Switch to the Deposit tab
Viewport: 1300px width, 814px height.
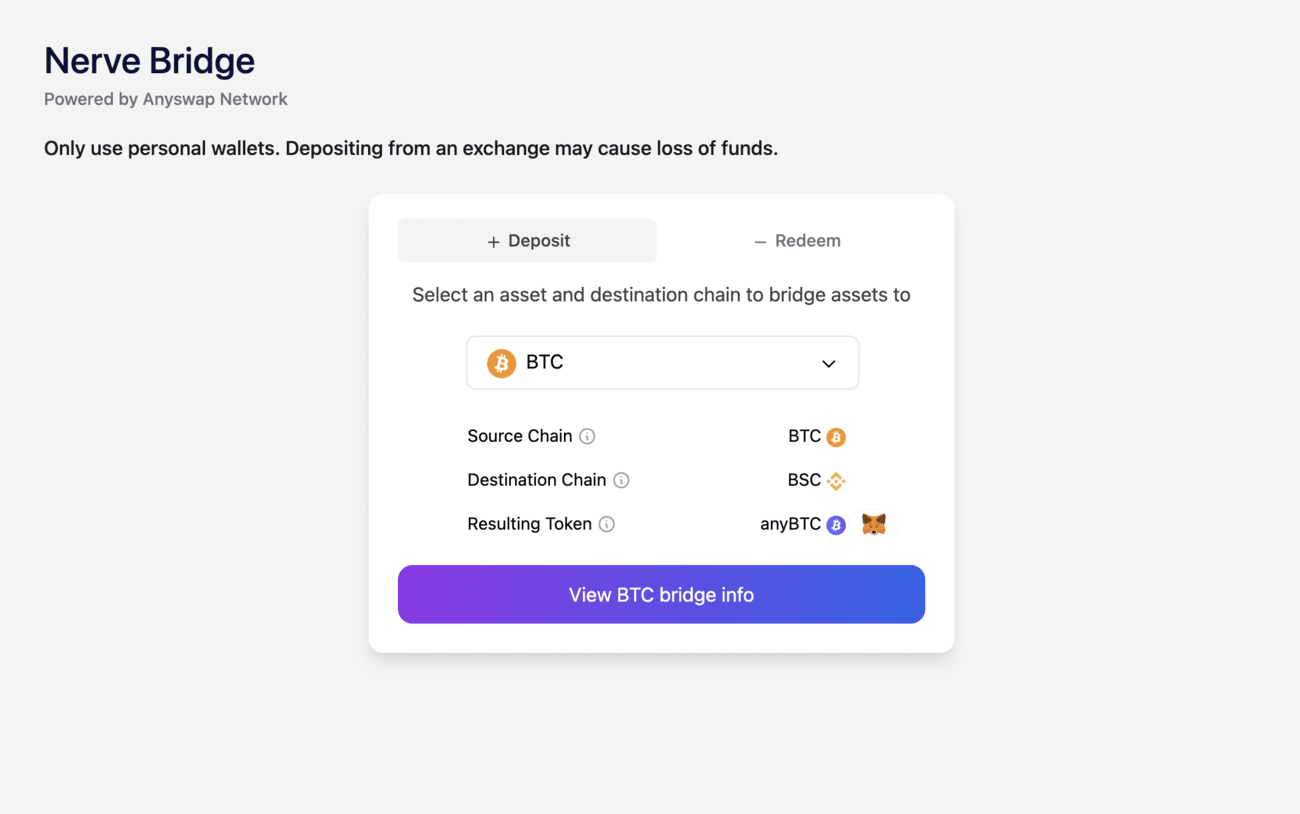point(527,240)
